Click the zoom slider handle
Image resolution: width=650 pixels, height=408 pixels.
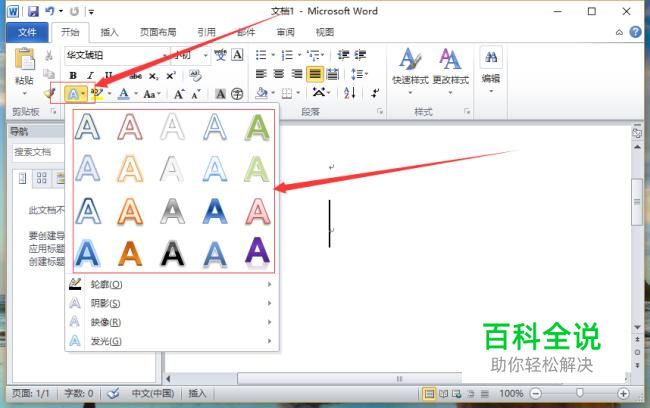[x=580, y=393]
